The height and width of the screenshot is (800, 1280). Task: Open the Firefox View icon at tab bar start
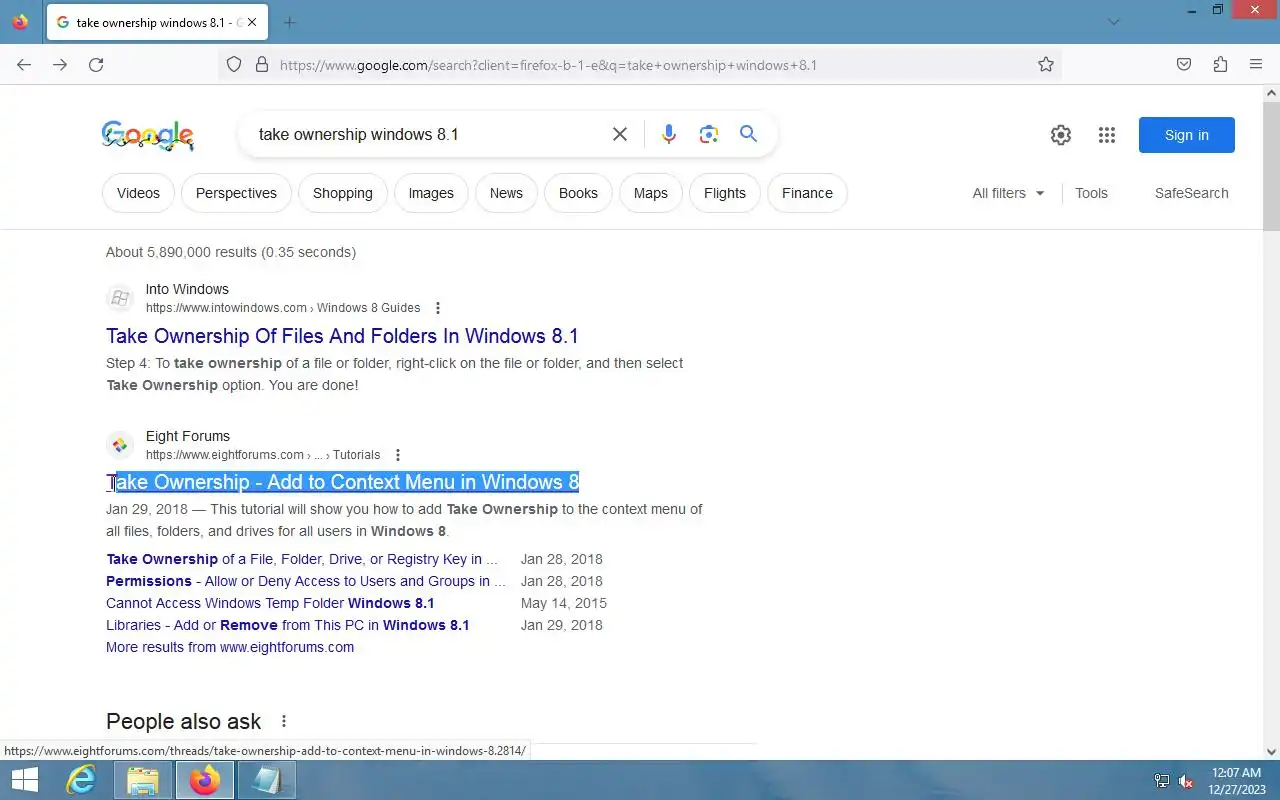click(20, 22)
